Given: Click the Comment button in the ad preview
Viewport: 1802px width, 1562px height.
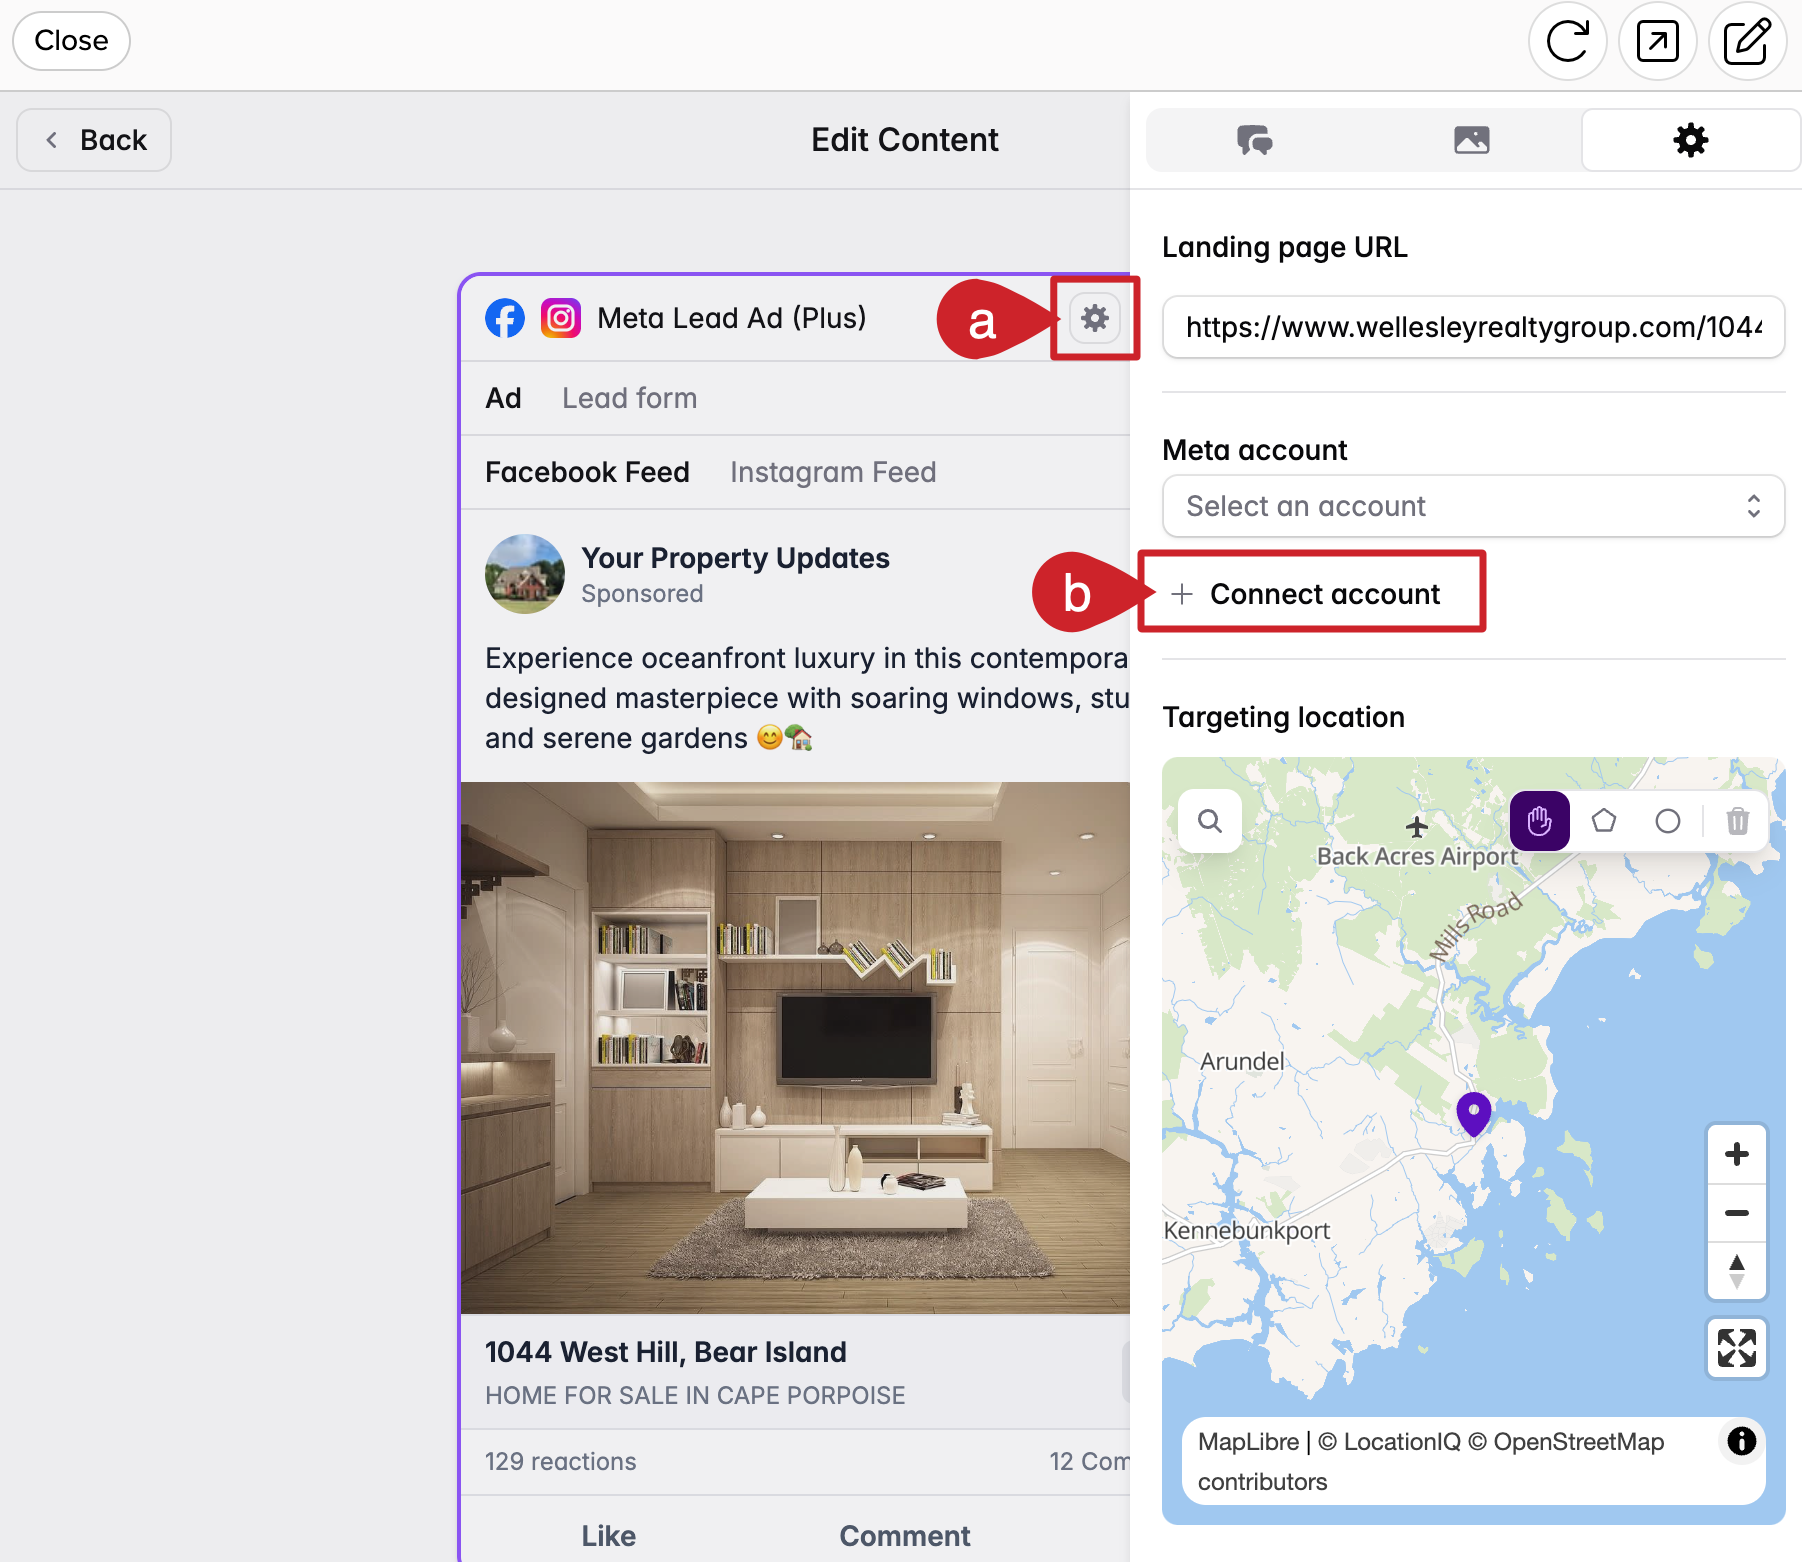Looking at the screenshot, I should pyautogui.click(x=905, y=1536).
